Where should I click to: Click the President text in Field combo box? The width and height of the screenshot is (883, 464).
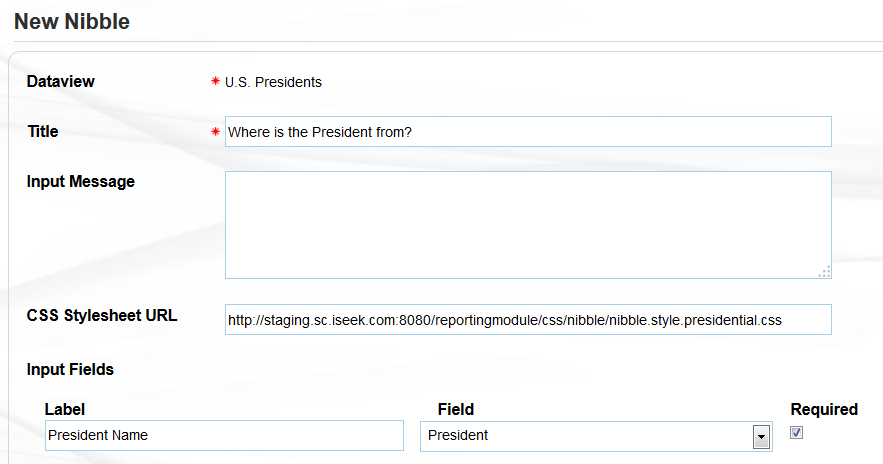tap(458, 436)
